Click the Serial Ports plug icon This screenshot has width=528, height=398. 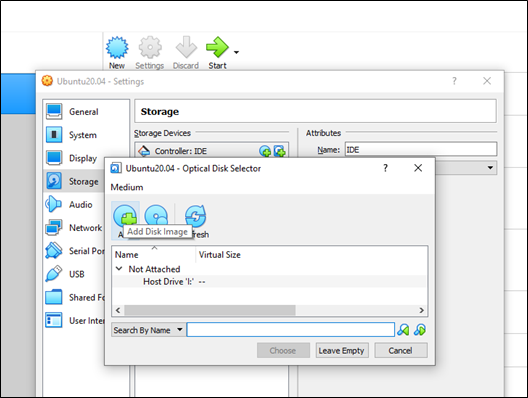pos(54,251)
